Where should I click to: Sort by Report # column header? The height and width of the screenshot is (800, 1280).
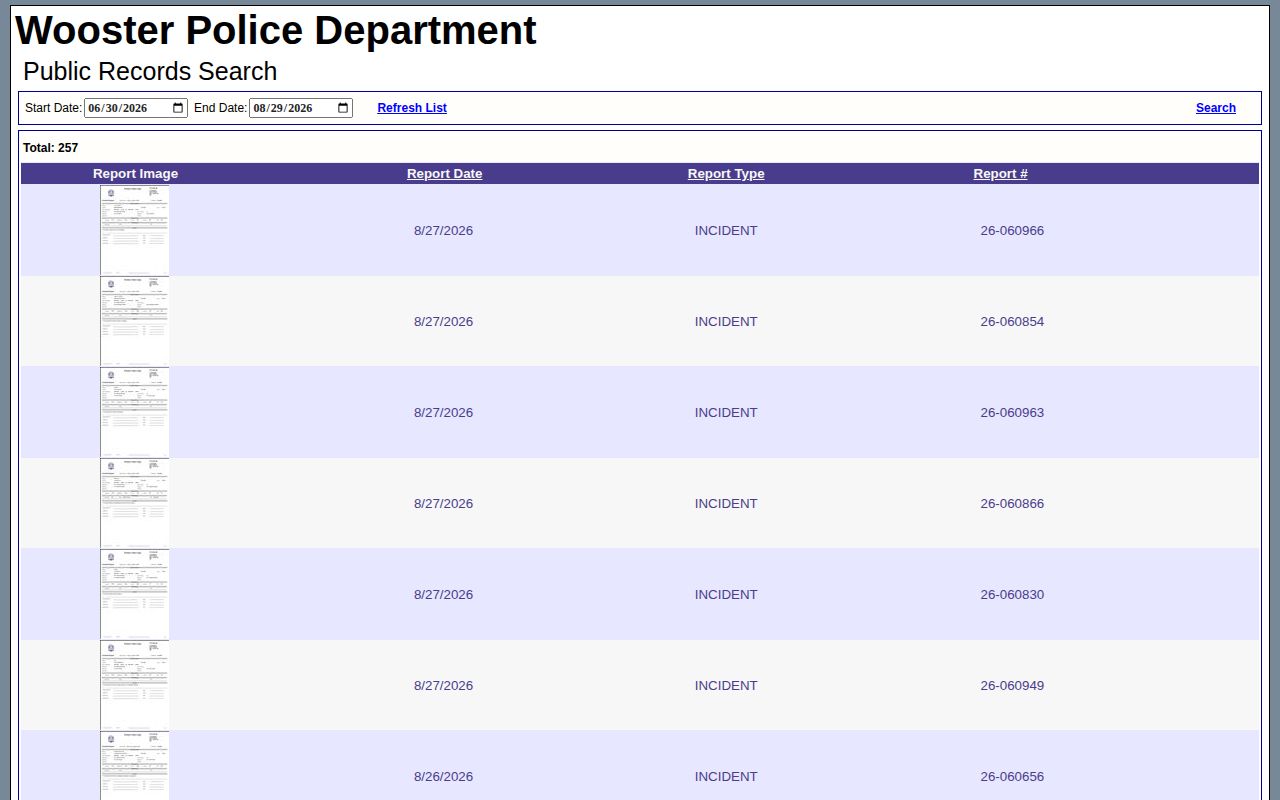[1000, 174]
